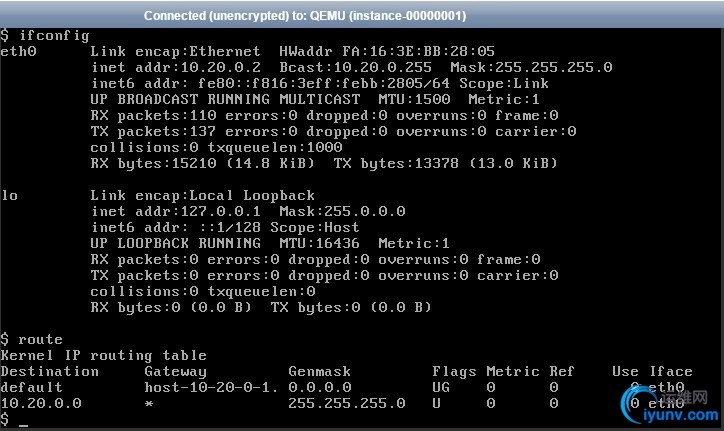Click the host-10-20-0-1 gateway entry

pos(211,387)
